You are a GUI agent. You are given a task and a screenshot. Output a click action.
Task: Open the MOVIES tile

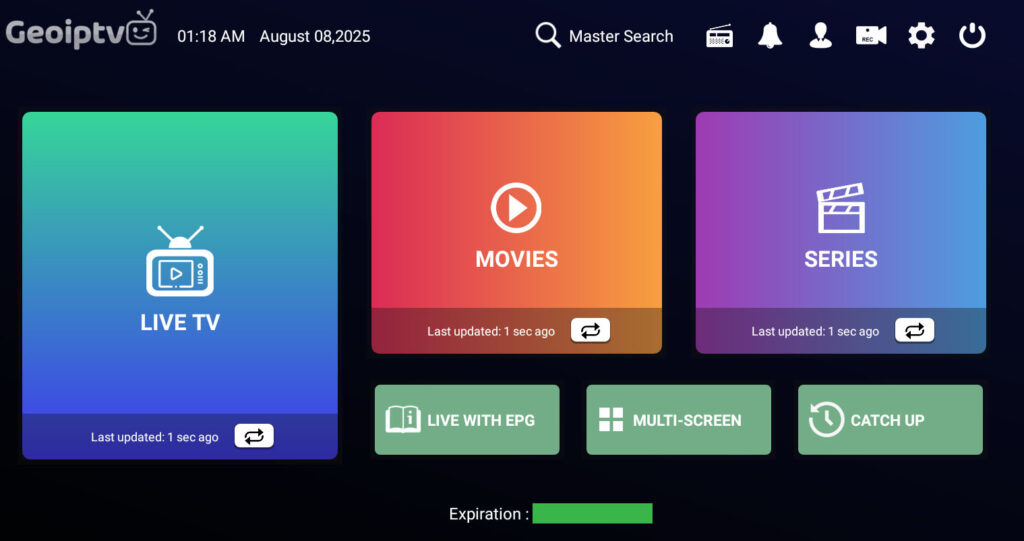point(517,233)
